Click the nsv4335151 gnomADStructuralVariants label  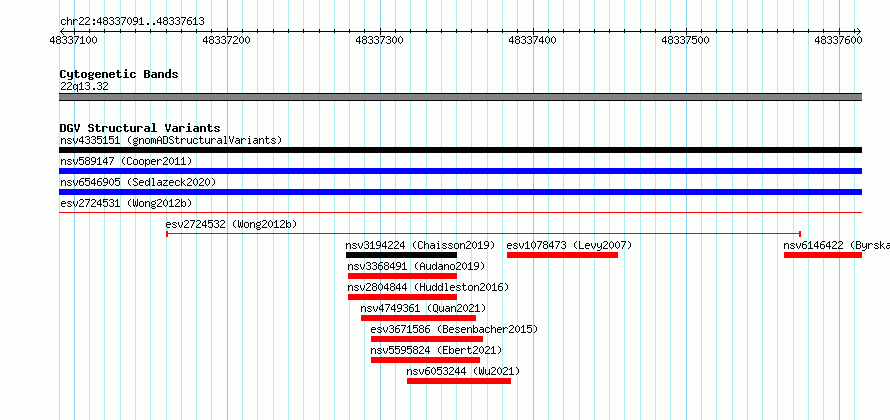171,140
